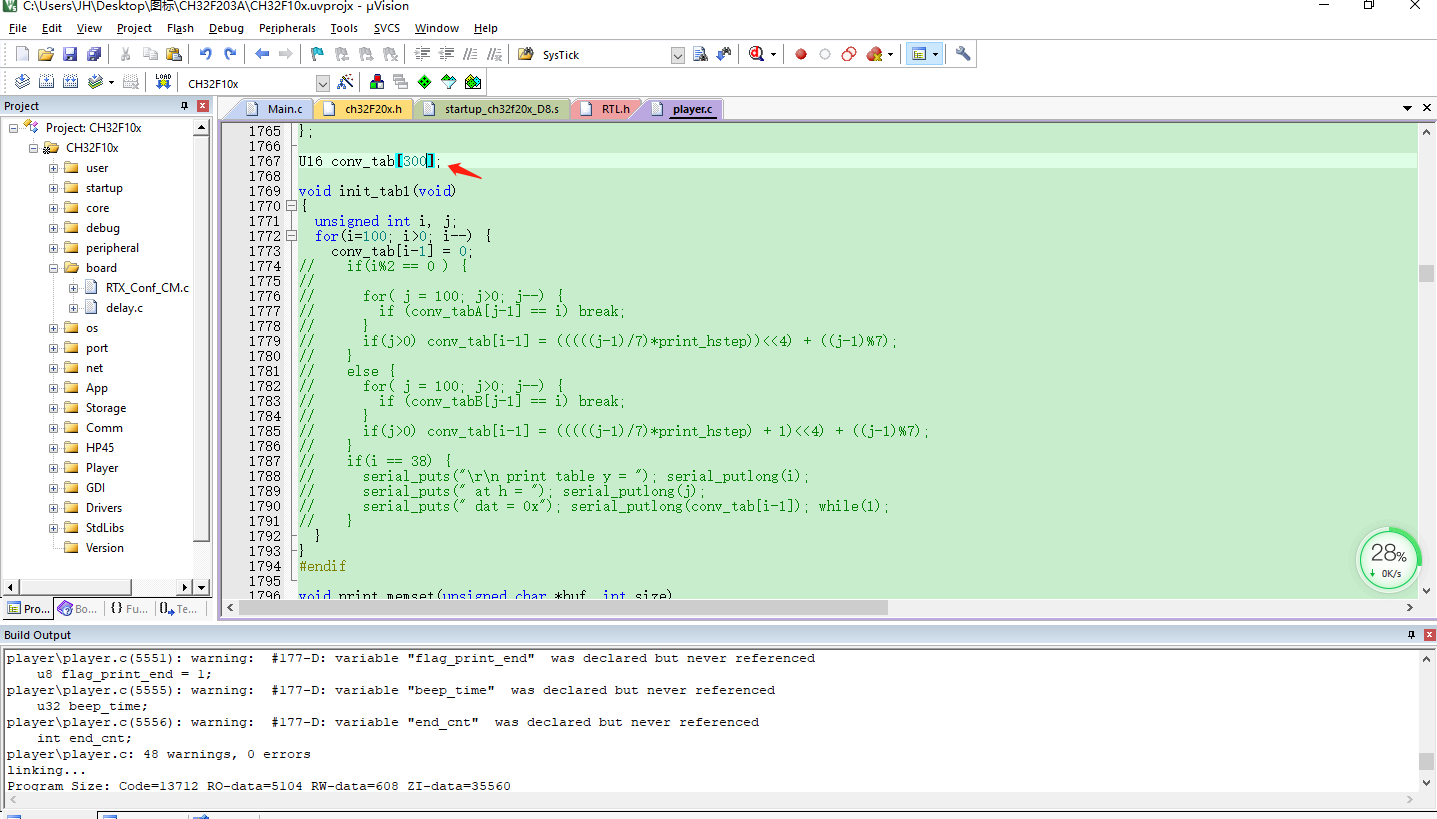Viewport: 1437px width, 819px height.
Task: Paste from clipboard in toolbar
Action: pos(174,54)
